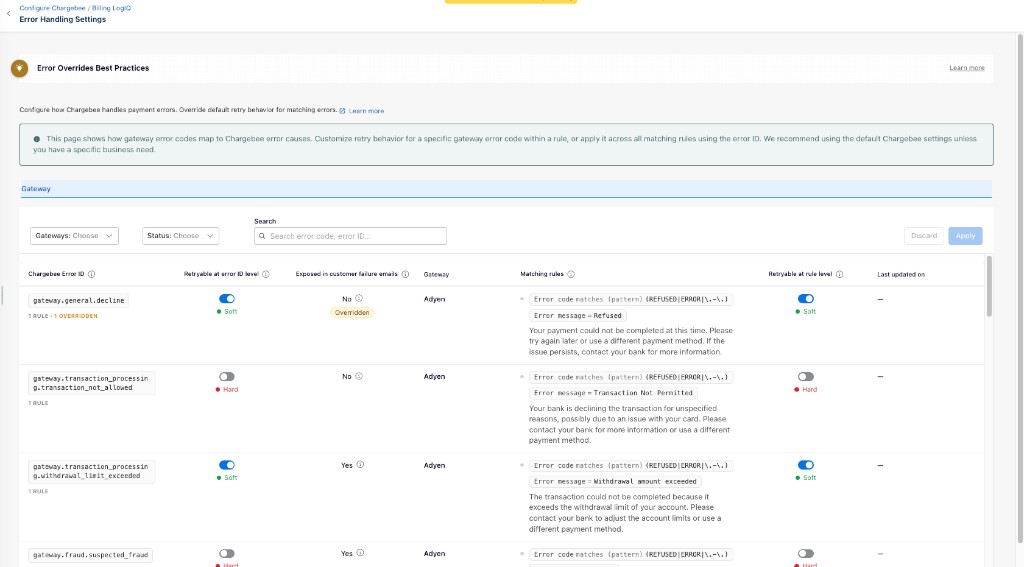Click info icon next to Chargebee Error ID header
This screenshot has height=567, width=1024.
91,274
